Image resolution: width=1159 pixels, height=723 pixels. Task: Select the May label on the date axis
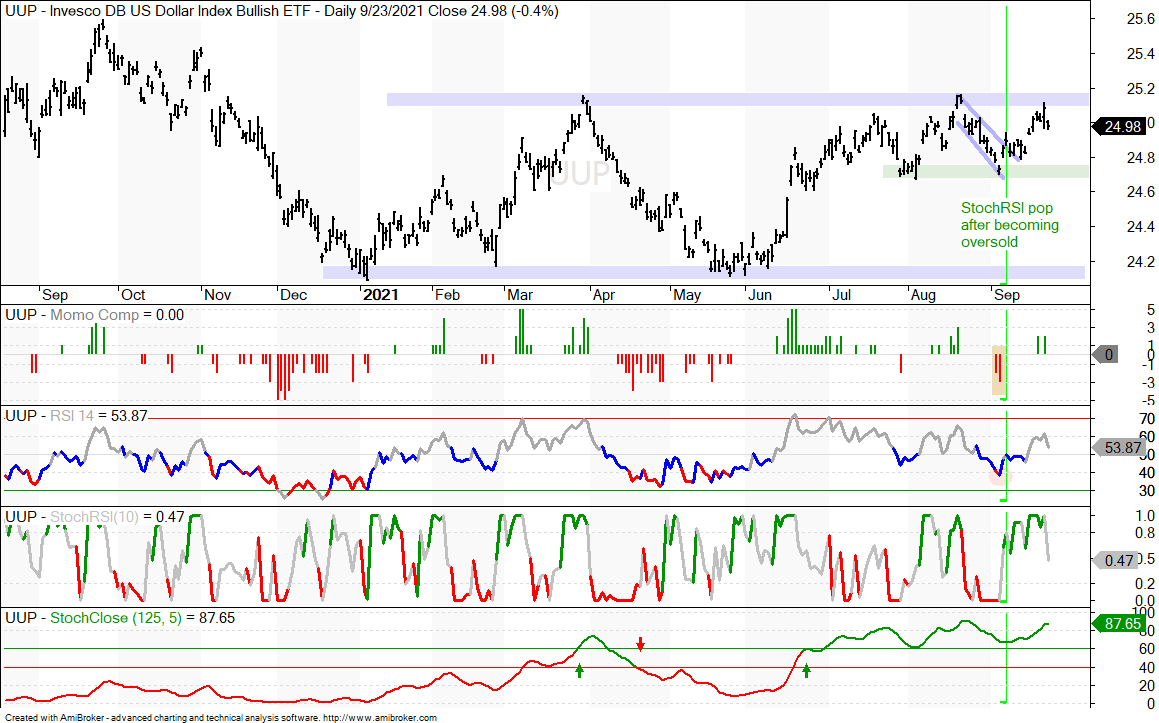[x=687, y=295]
